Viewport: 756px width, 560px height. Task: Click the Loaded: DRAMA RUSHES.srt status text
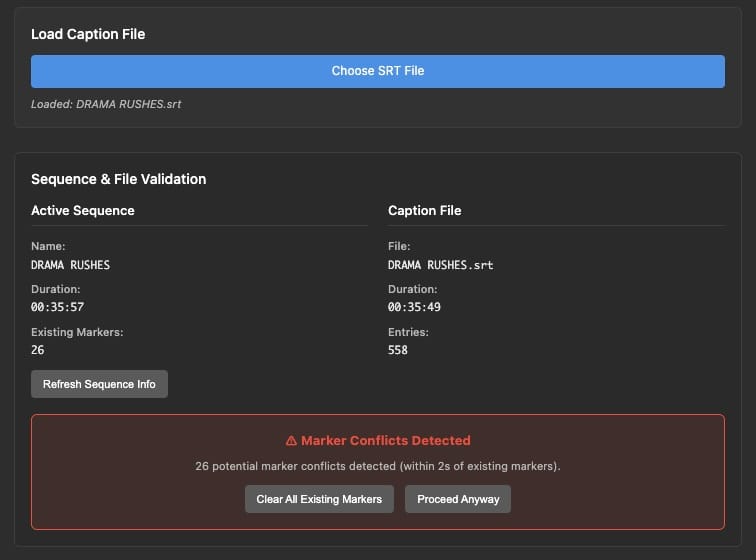[106, 104]
